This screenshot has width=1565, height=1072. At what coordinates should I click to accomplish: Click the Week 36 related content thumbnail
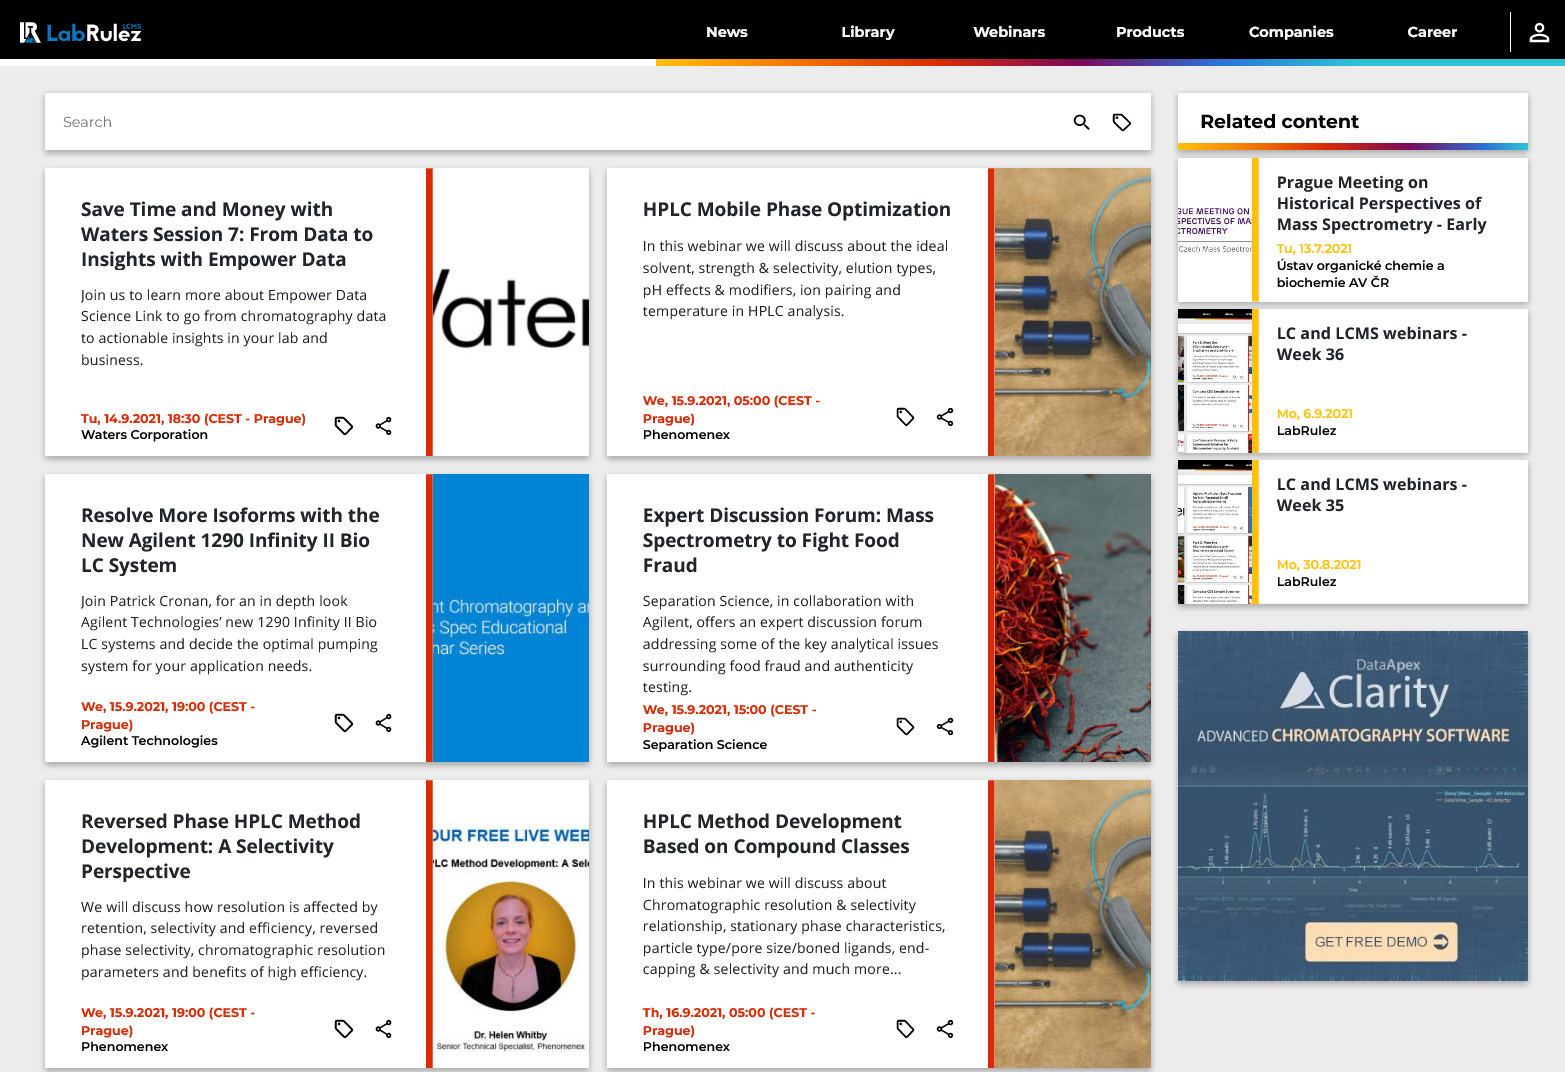pos(1215,381)
